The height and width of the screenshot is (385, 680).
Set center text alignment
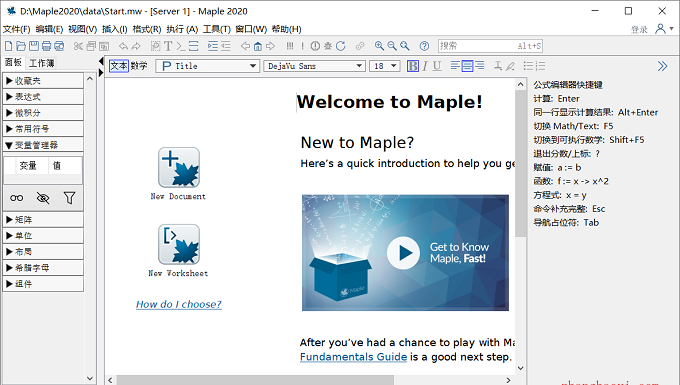click(x=467, y=66)
